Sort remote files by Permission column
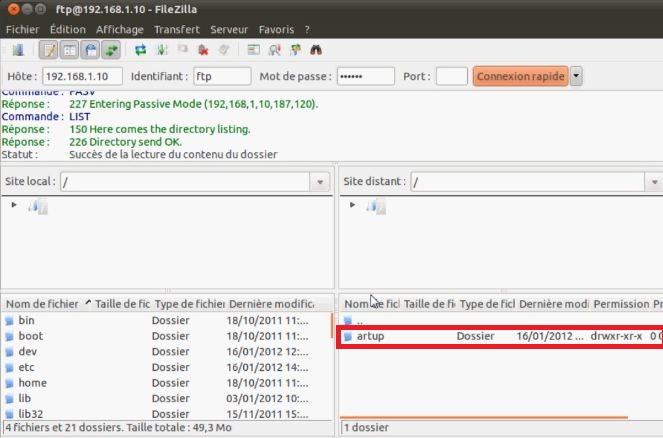This screenshot has width=663, height=438. pyautogui.click(x=621, y=304)
